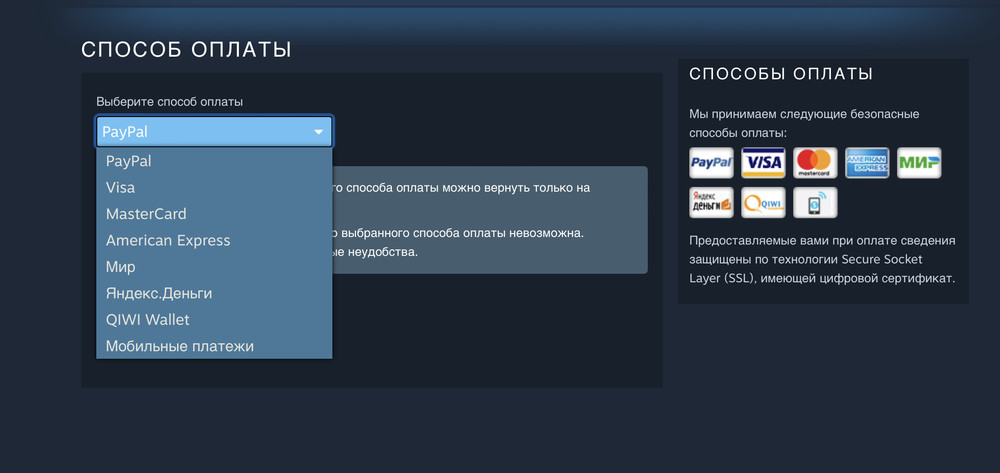
Task: Click the МИР payment logo
Action: (x=919, y=163)
